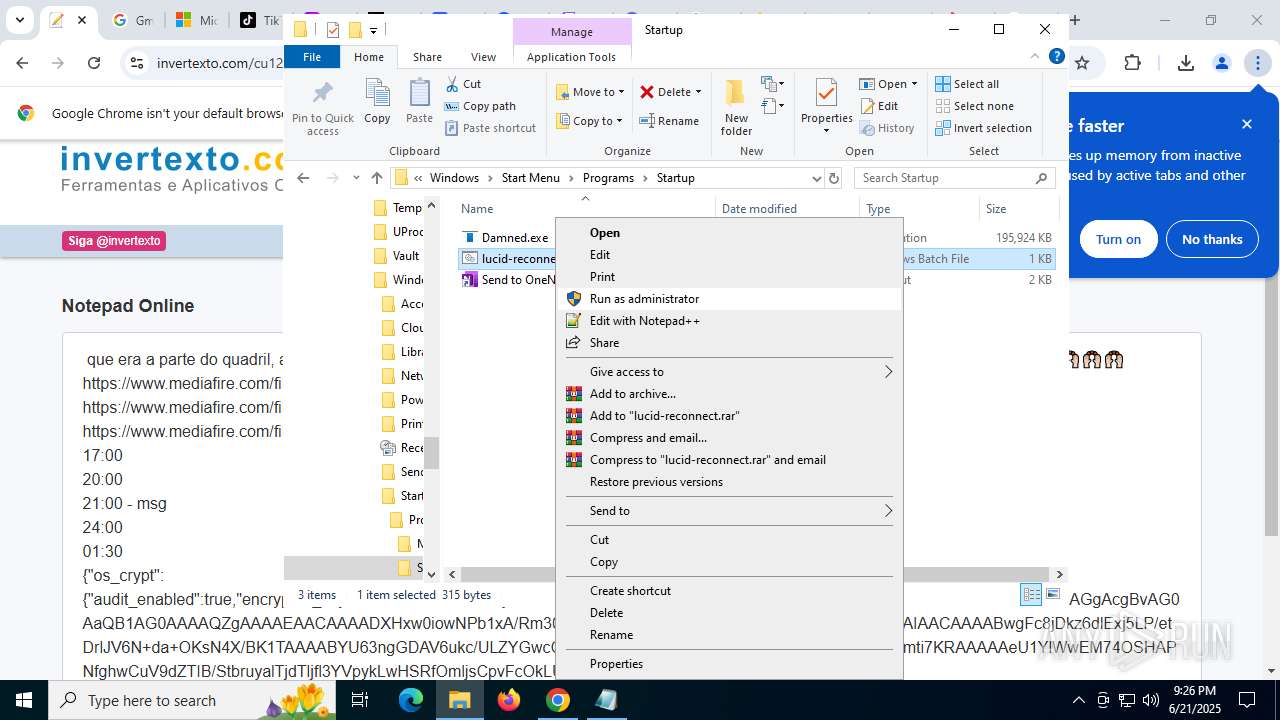Open Chrome extensions puzzle icon
Viewport: 1280px width, 720px height.
click(1132, 63)
